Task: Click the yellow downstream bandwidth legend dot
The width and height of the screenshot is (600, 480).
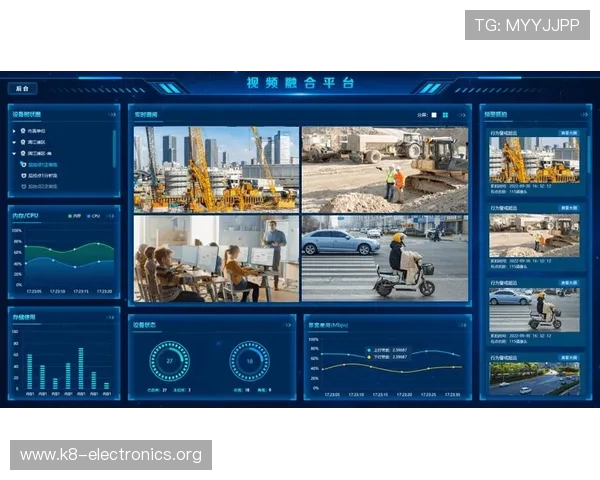Action: [369, 357]
